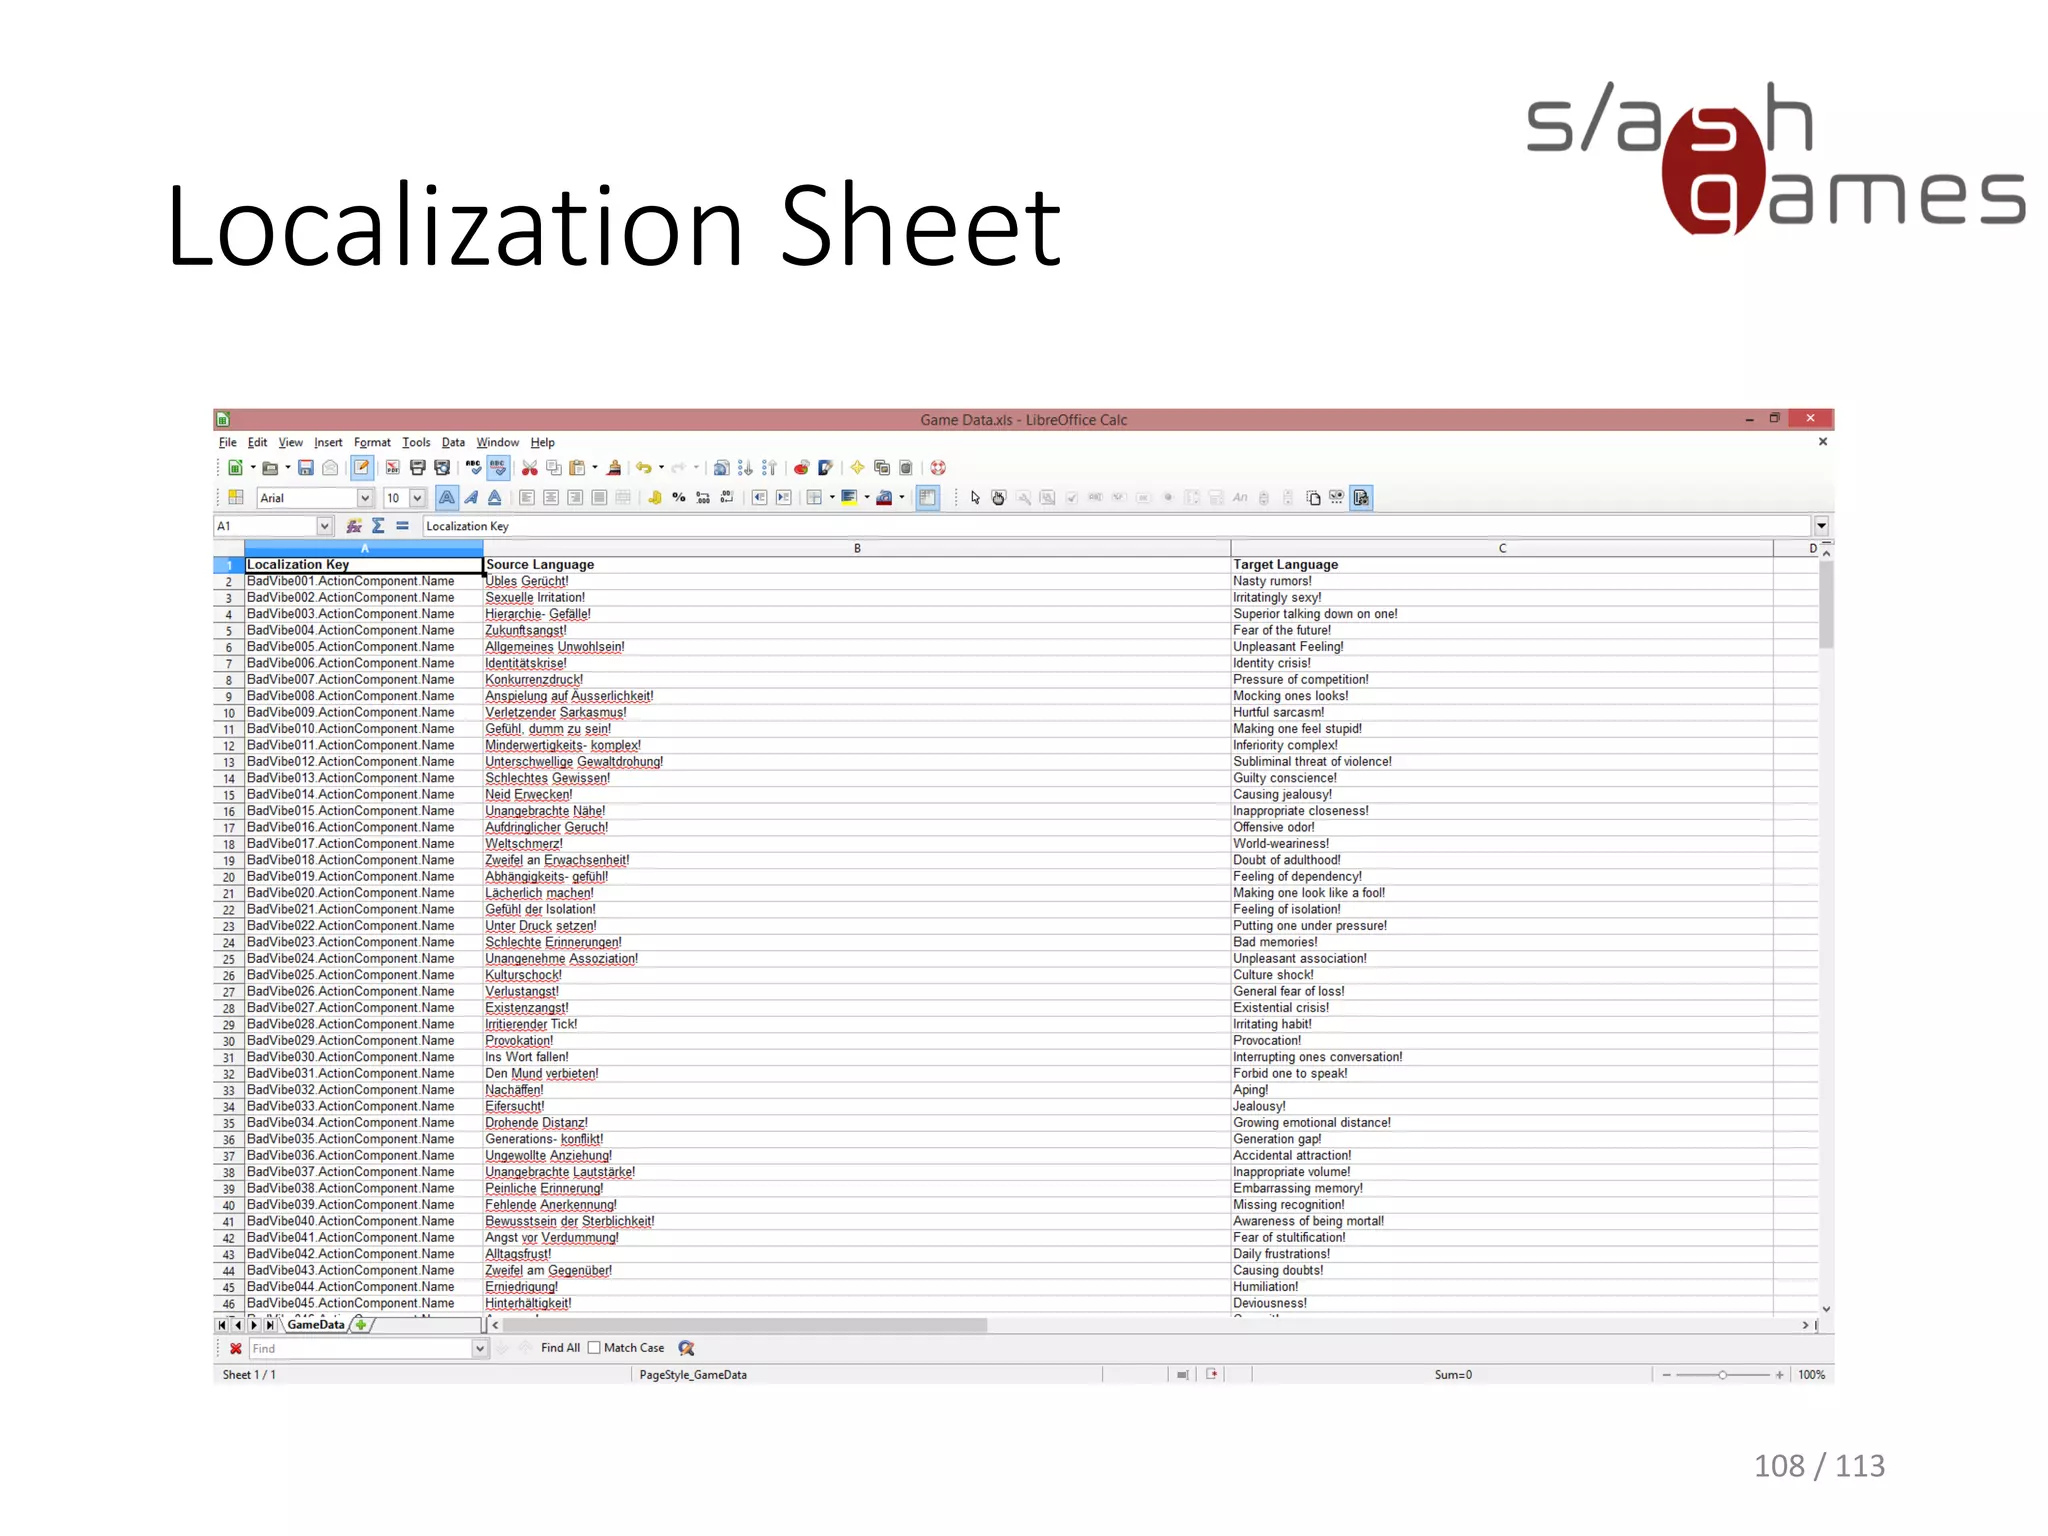
Task: Insert a chart via the chart icon
Action: (801, 468)
